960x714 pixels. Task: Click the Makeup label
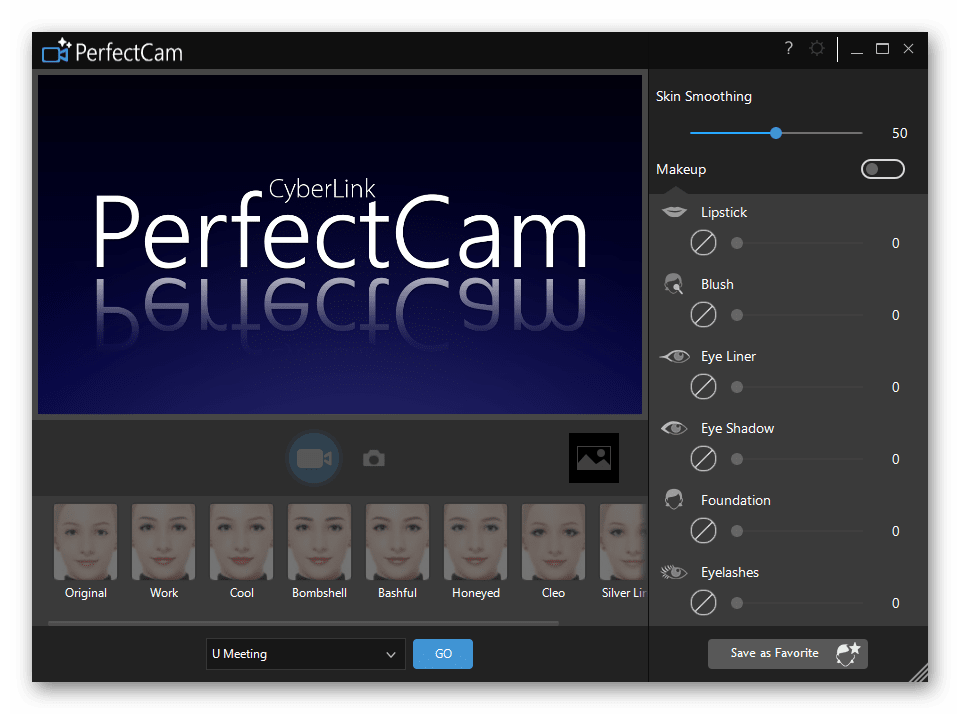(681, 169)
